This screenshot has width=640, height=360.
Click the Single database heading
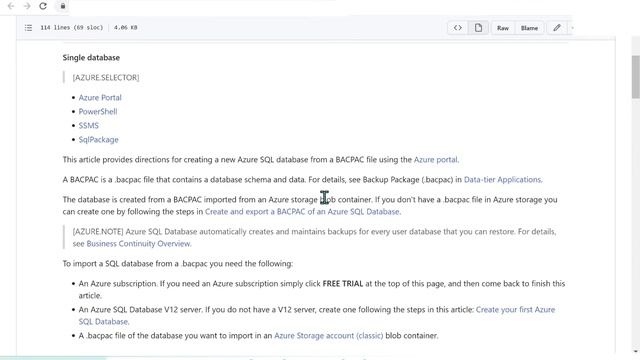(x=91, y=58)
